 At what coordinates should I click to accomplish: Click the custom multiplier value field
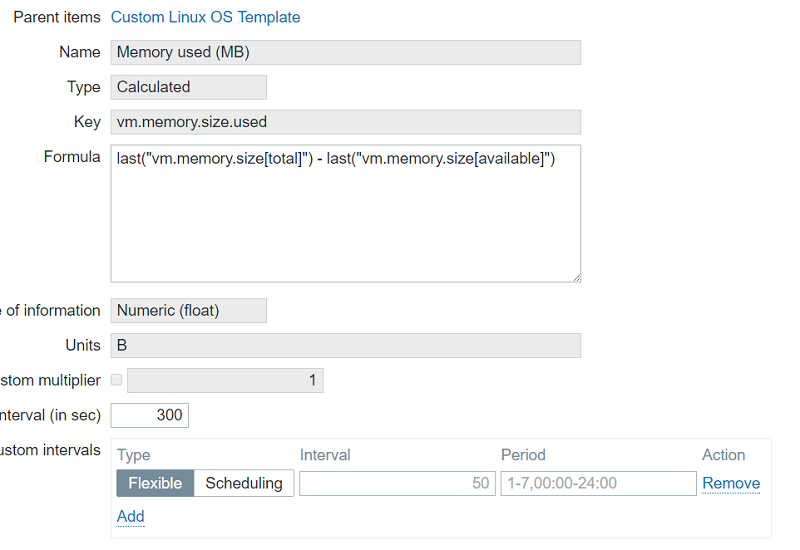[x=225, y=380]
